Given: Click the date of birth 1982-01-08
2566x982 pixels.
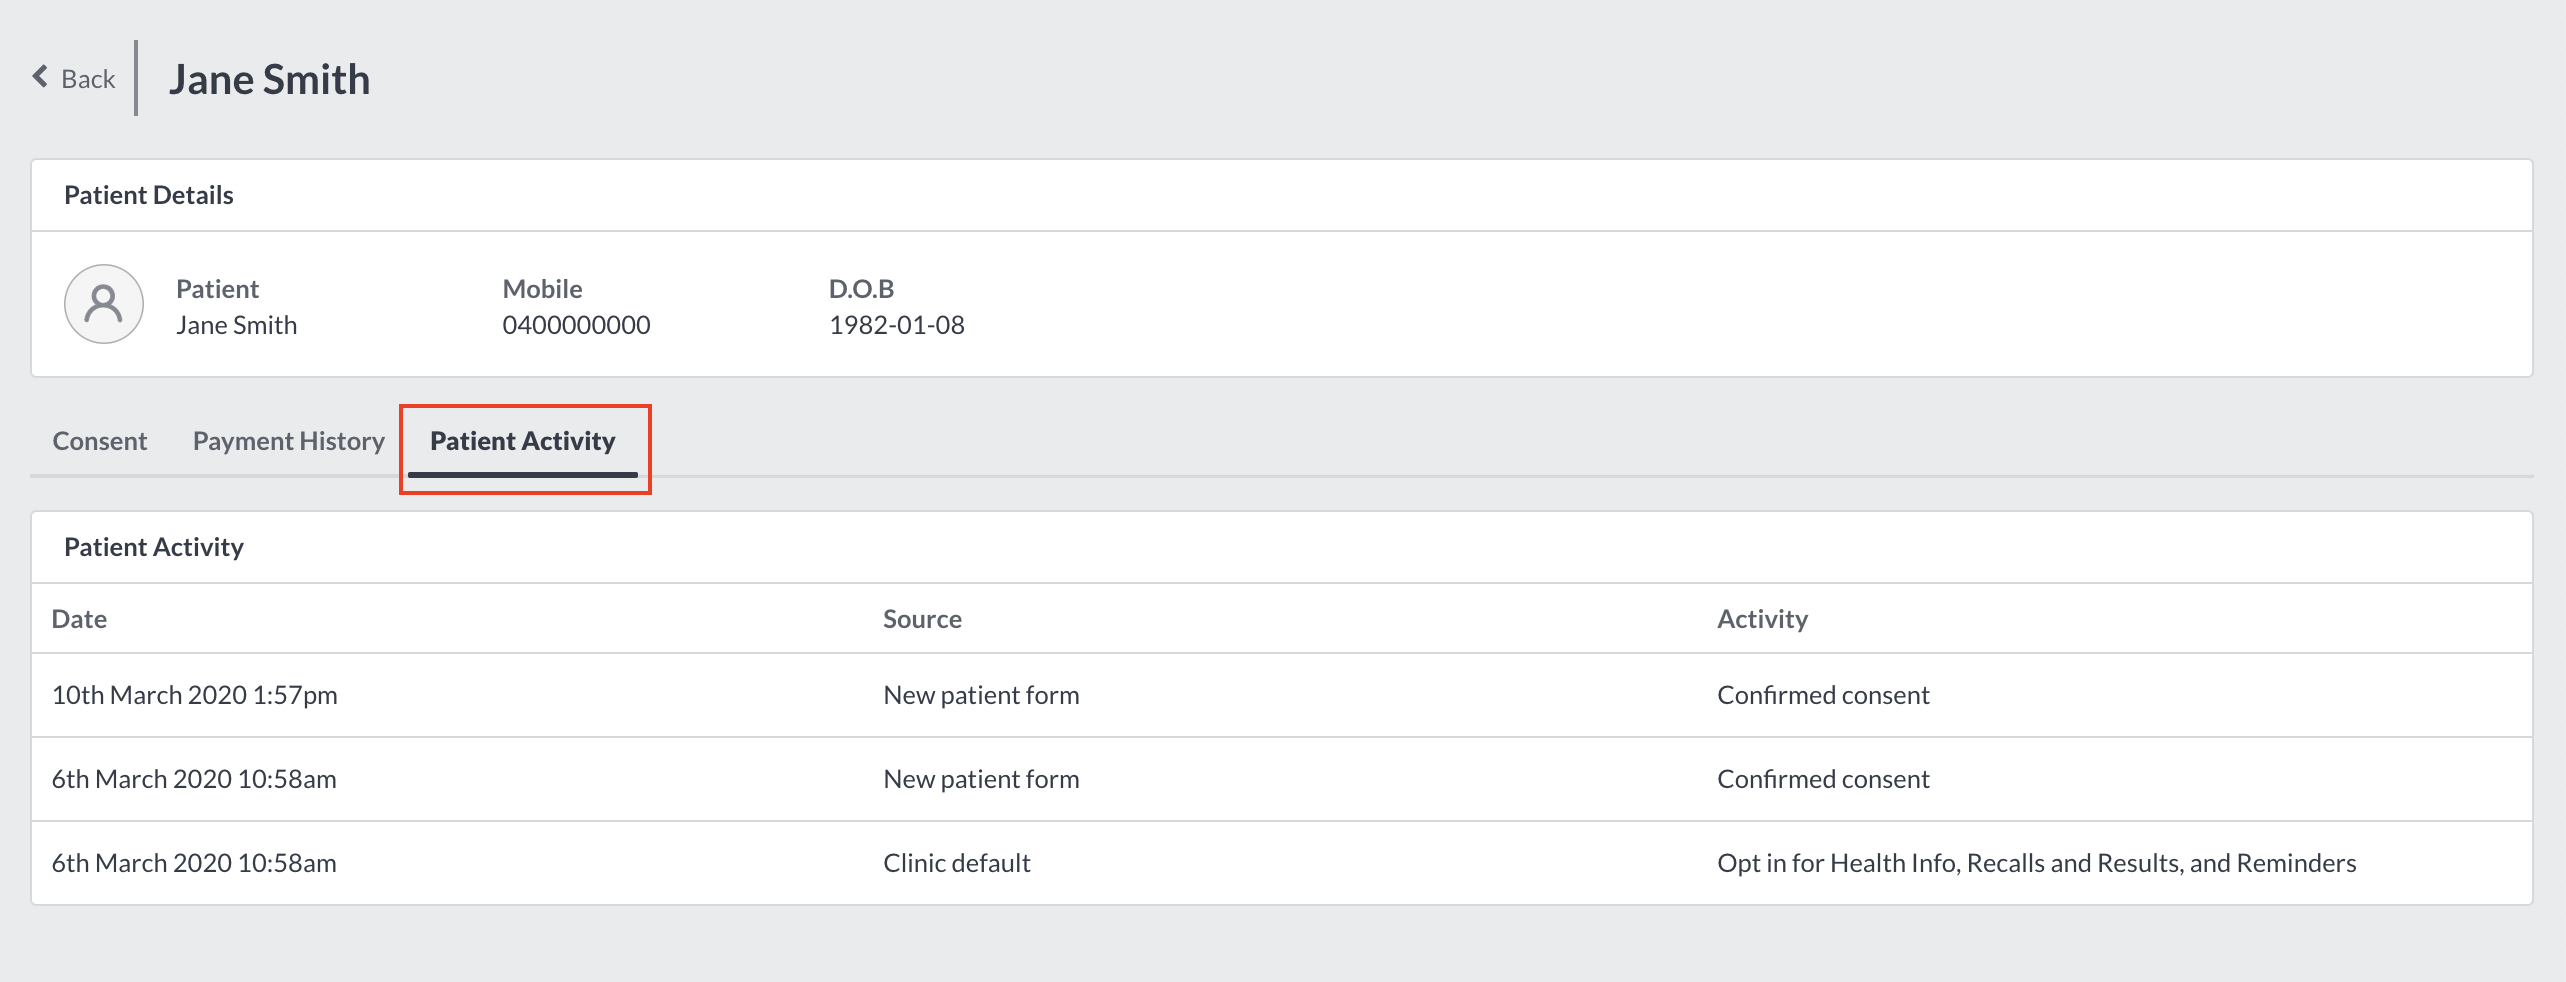Looking at the screenshot, I should click(x=897, y=325).
